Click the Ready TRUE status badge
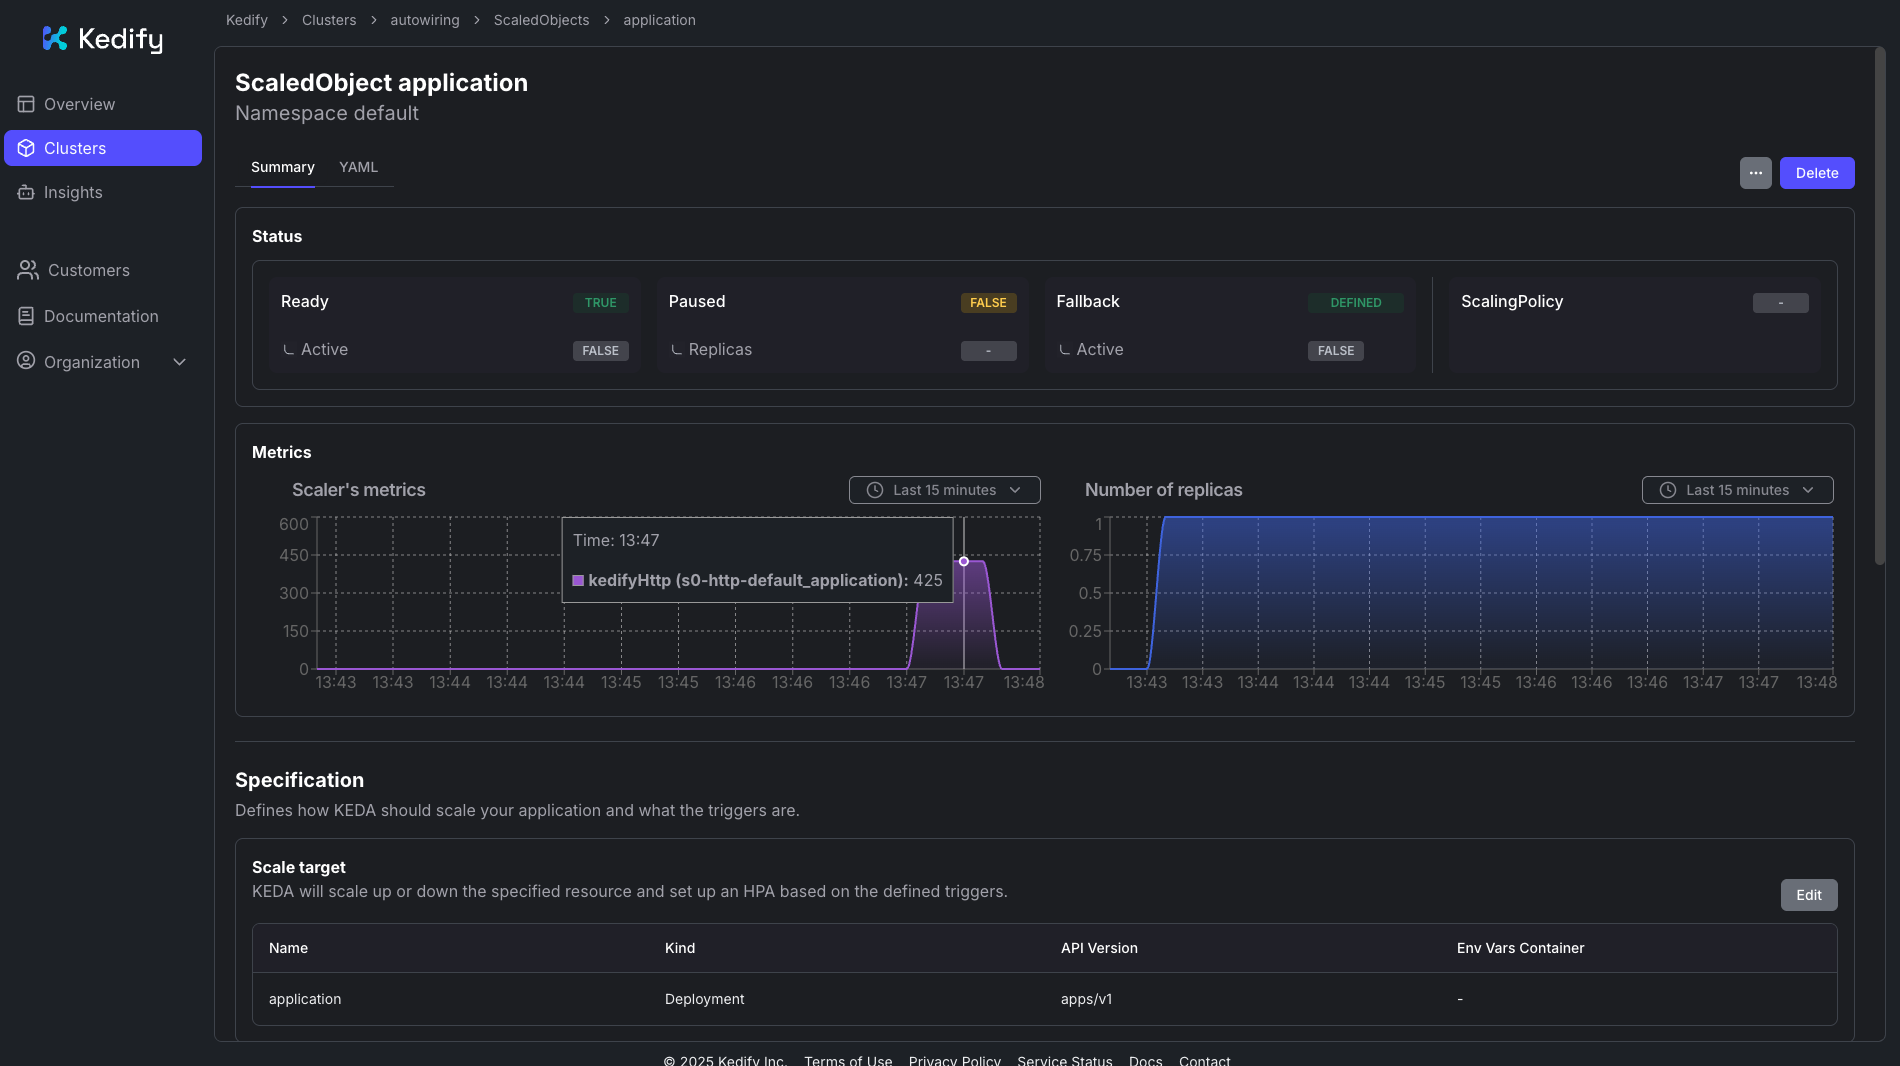1900x1066 pixels. click(600, 303)
